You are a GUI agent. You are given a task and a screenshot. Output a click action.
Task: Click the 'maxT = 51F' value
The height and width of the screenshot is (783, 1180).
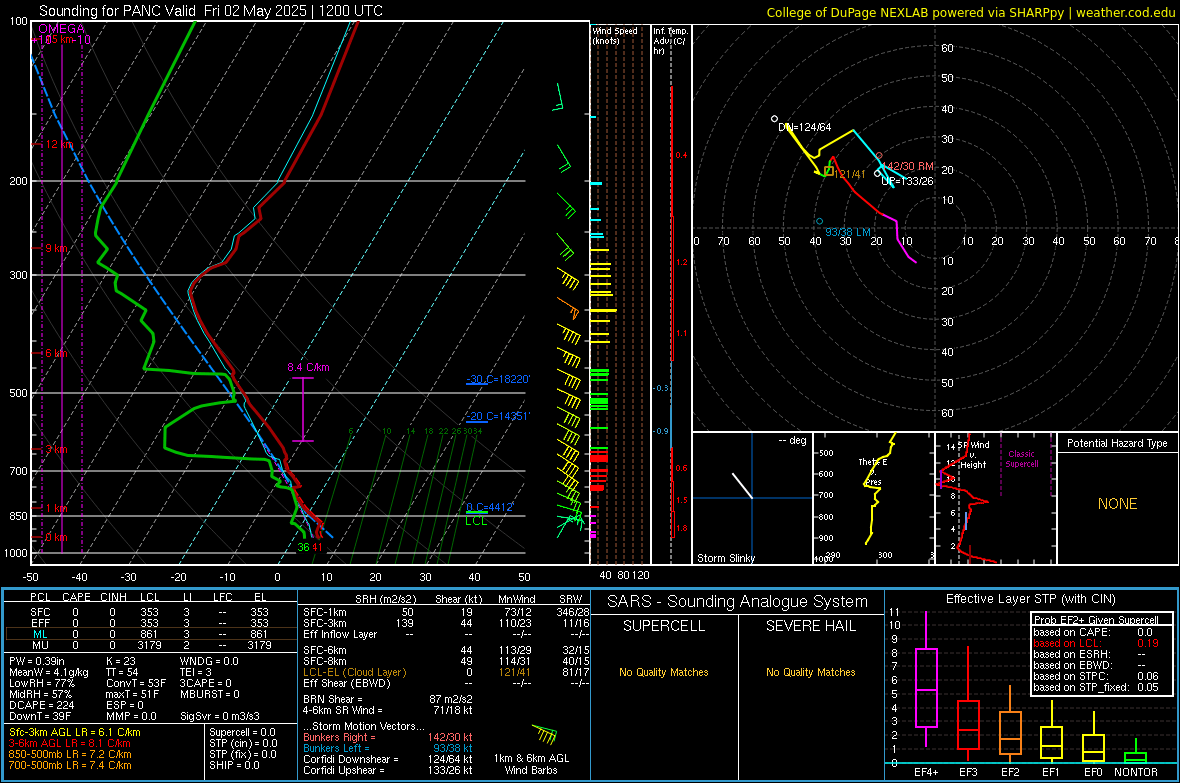click(x=132, y=694)
